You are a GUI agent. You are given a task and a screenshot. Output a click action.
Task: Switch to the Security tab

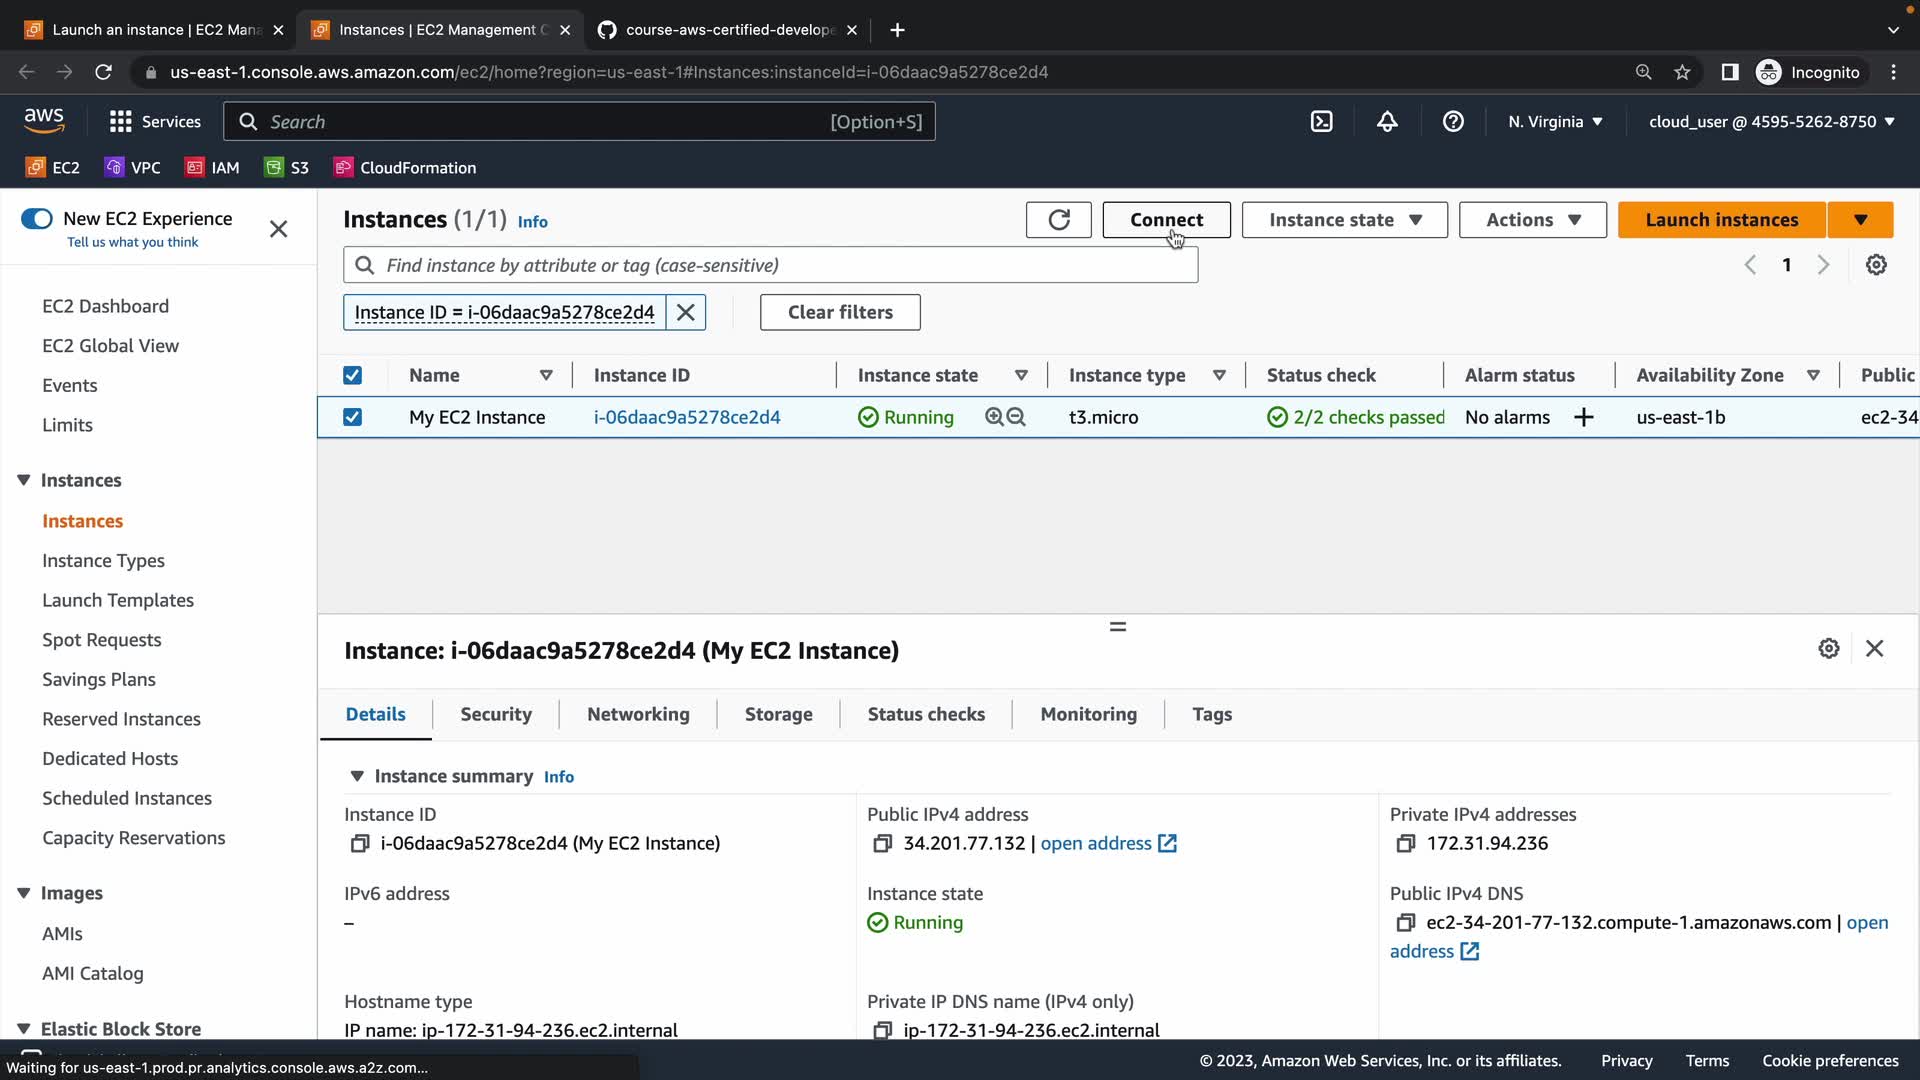click(x=495, y=714)
